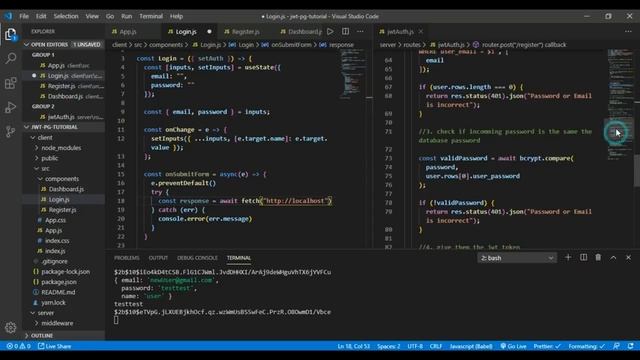Image resolution: width=640 pixels, height=360 pixels.
Task: Maximize the terminal panel with up chevron
Action: (613, 258)
